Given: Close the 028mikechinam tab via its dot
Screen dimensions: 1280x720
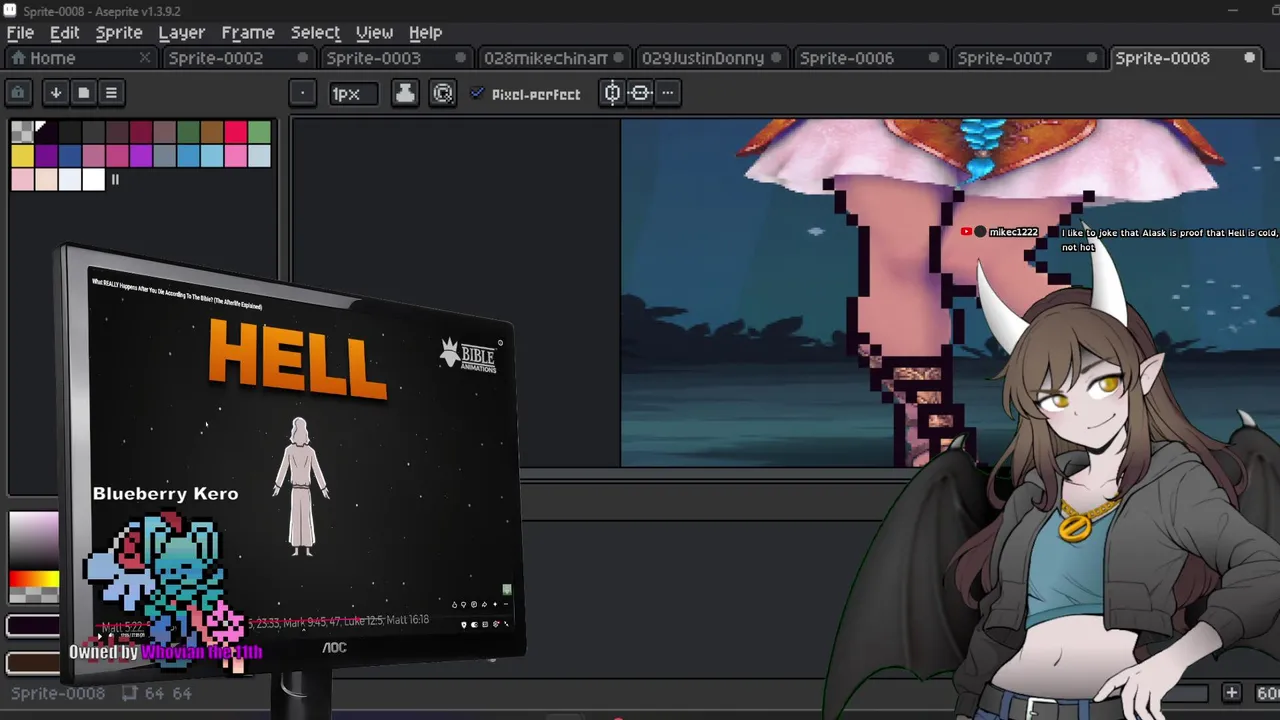Looking at the screenshot, I should [x=619, y=58].
